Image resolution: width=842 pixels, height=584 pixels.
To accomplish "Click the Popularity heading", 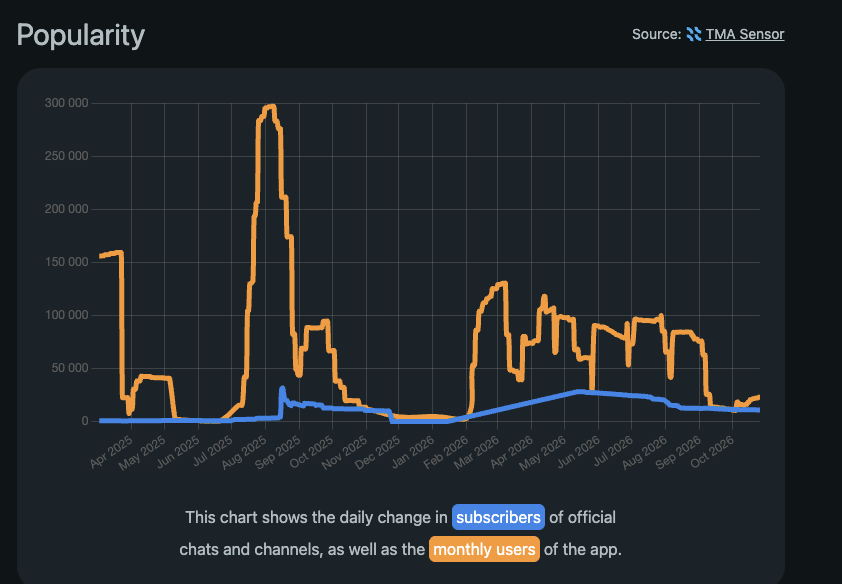I will pos(81,35).
